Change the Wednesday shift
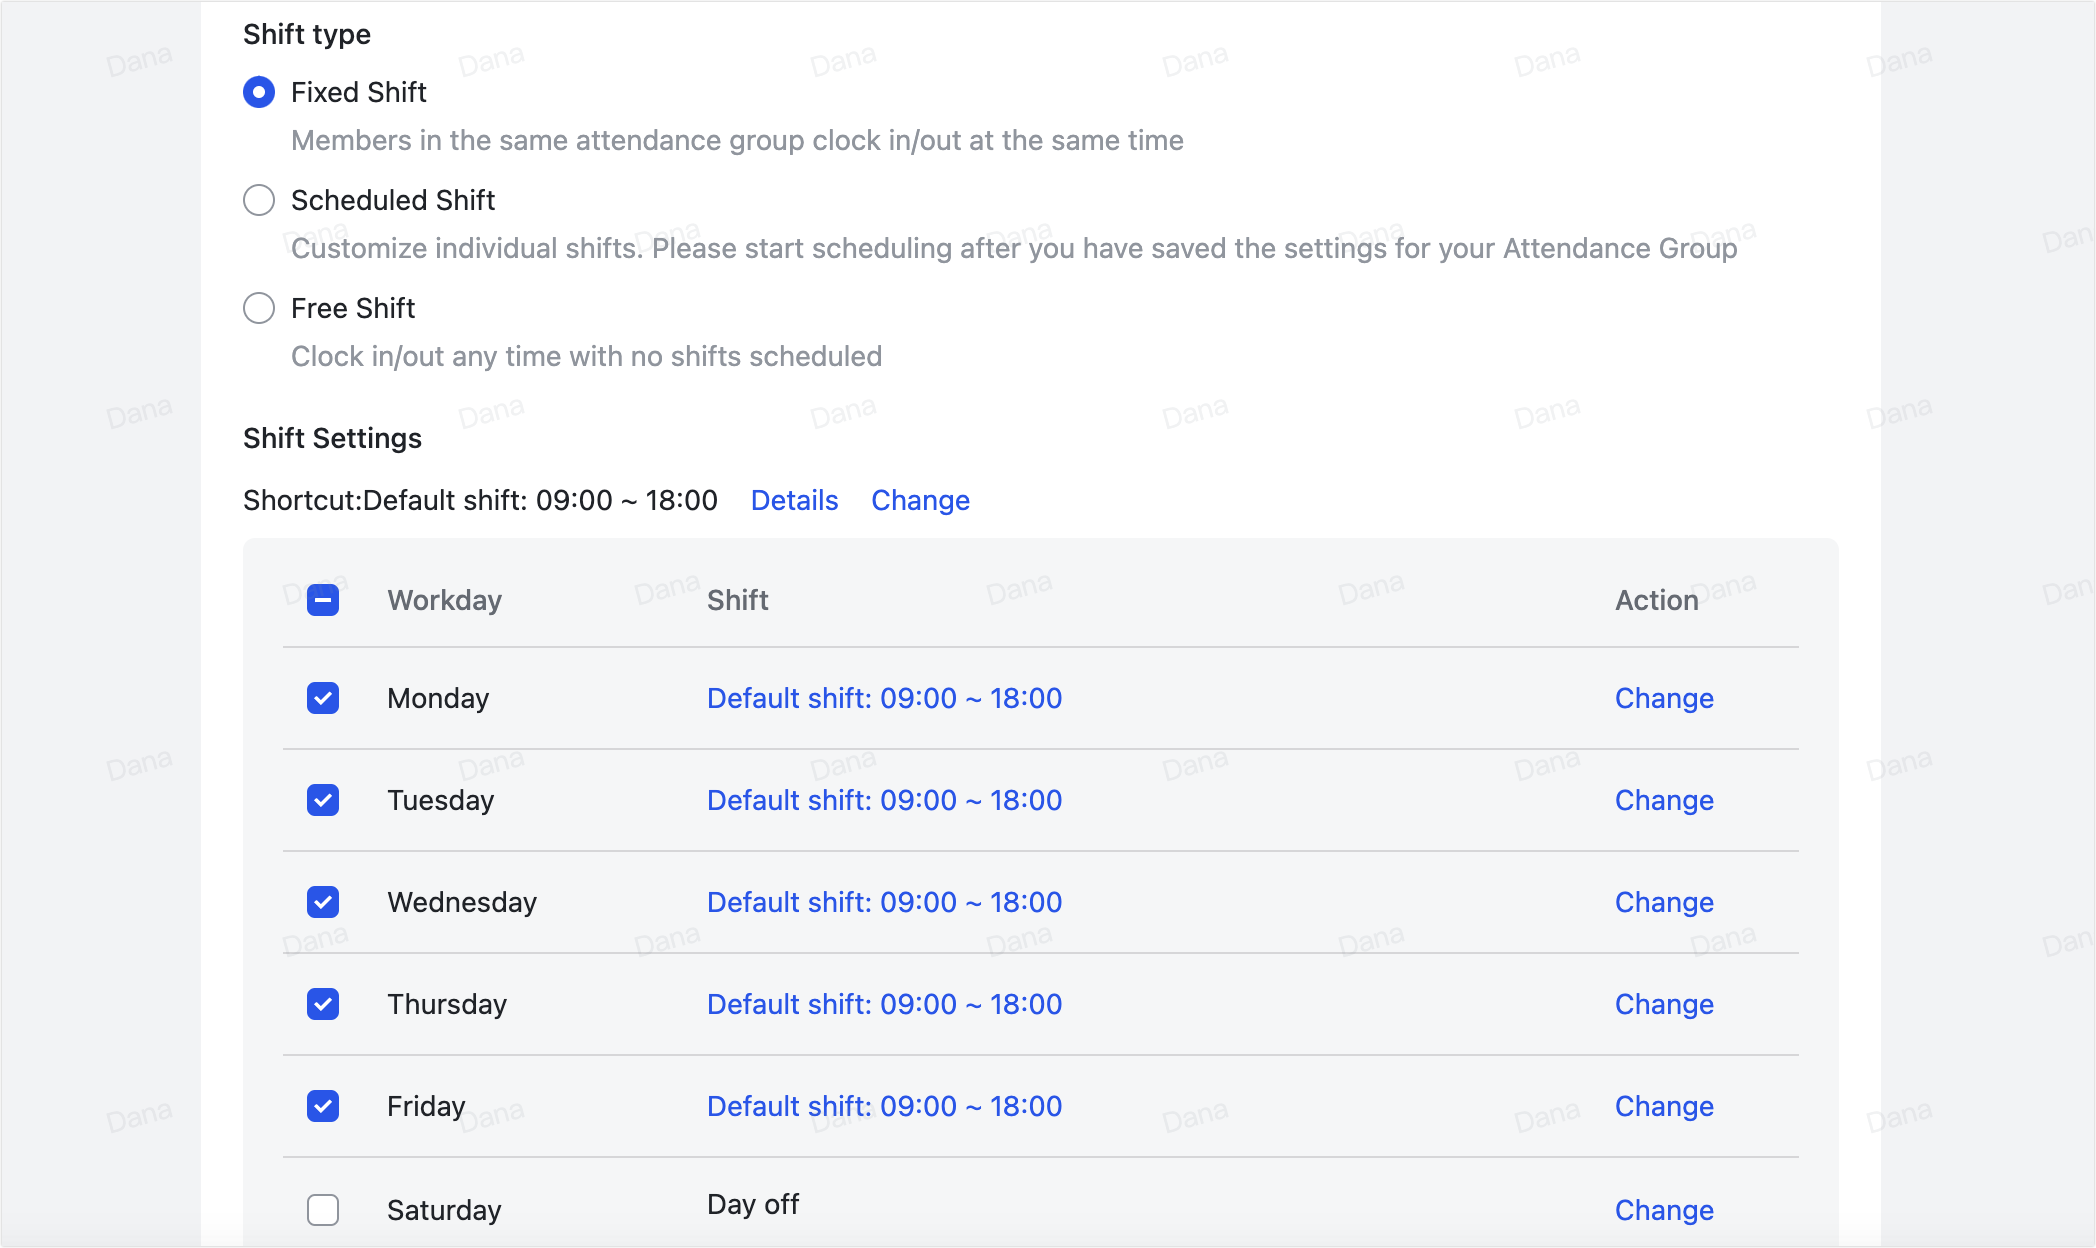This screenshot has height=1248, width=2096. pyautogui.click(x=1664, y=902)
